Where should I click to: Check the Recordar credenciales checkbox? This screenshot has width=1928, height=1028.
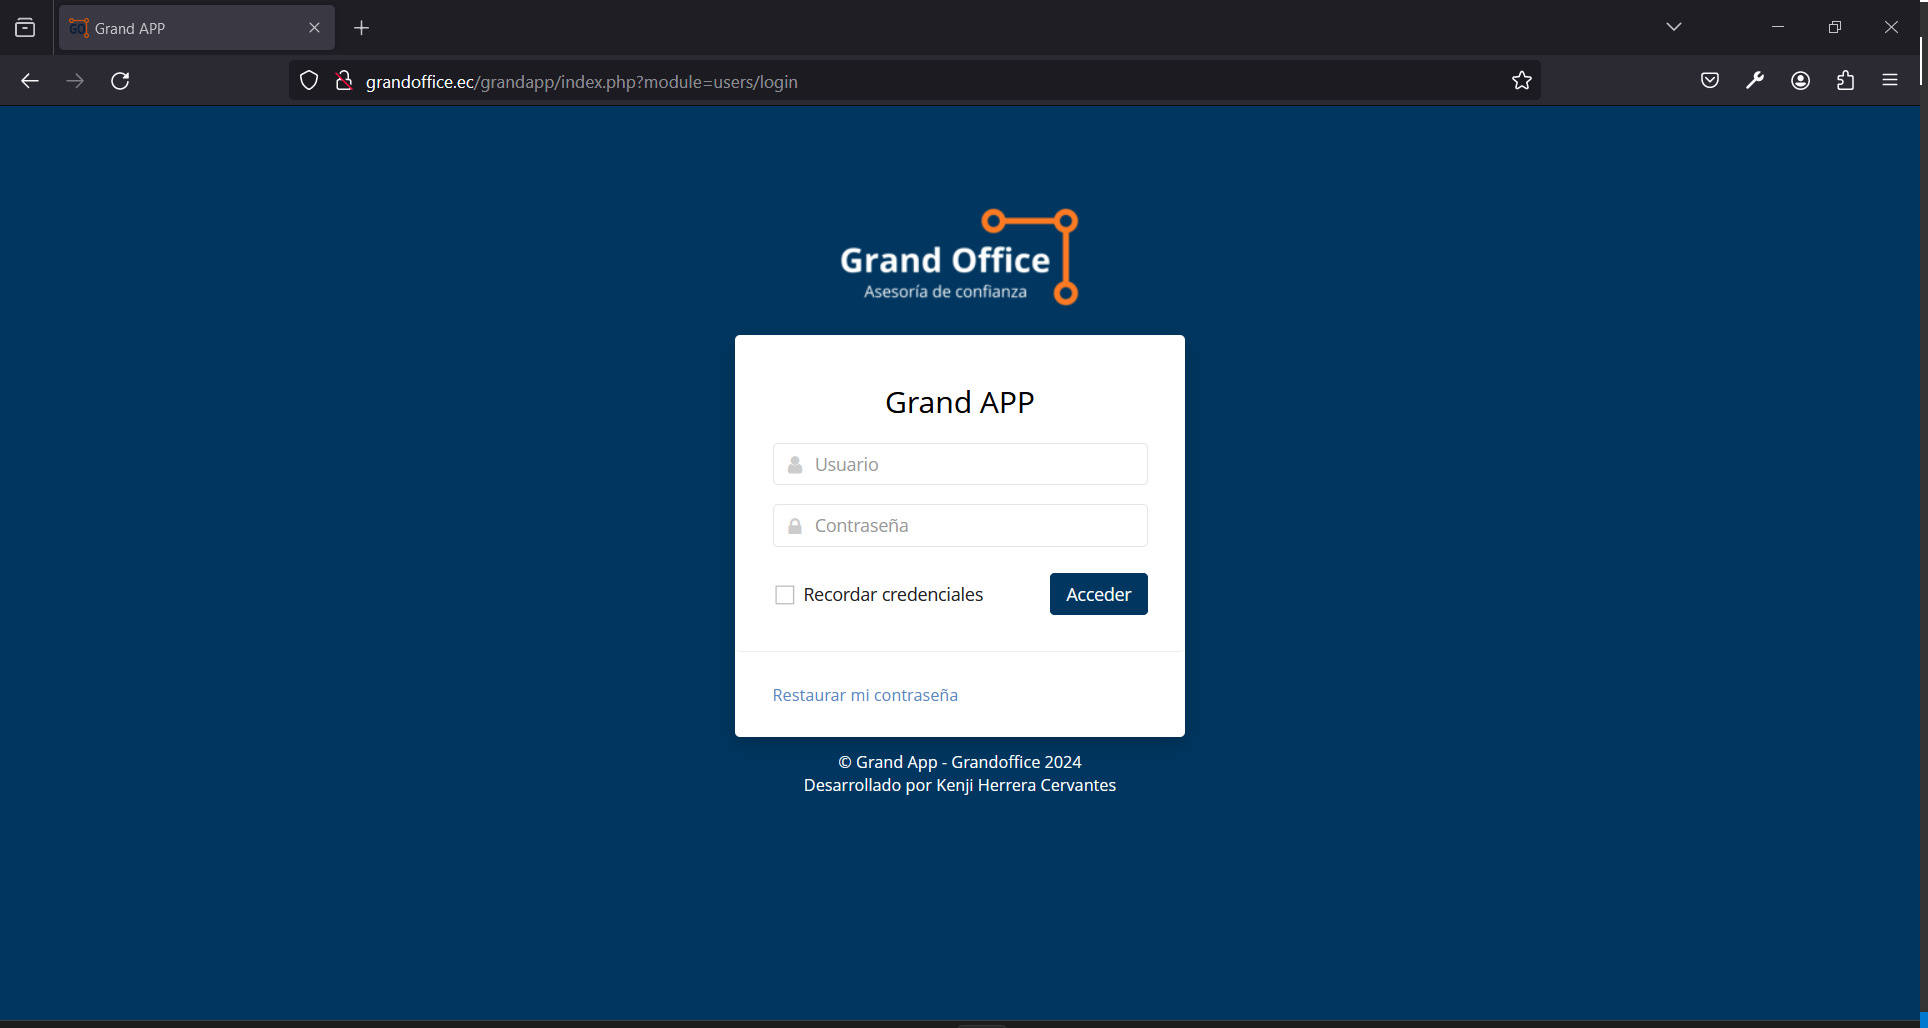tap(785, 595)
